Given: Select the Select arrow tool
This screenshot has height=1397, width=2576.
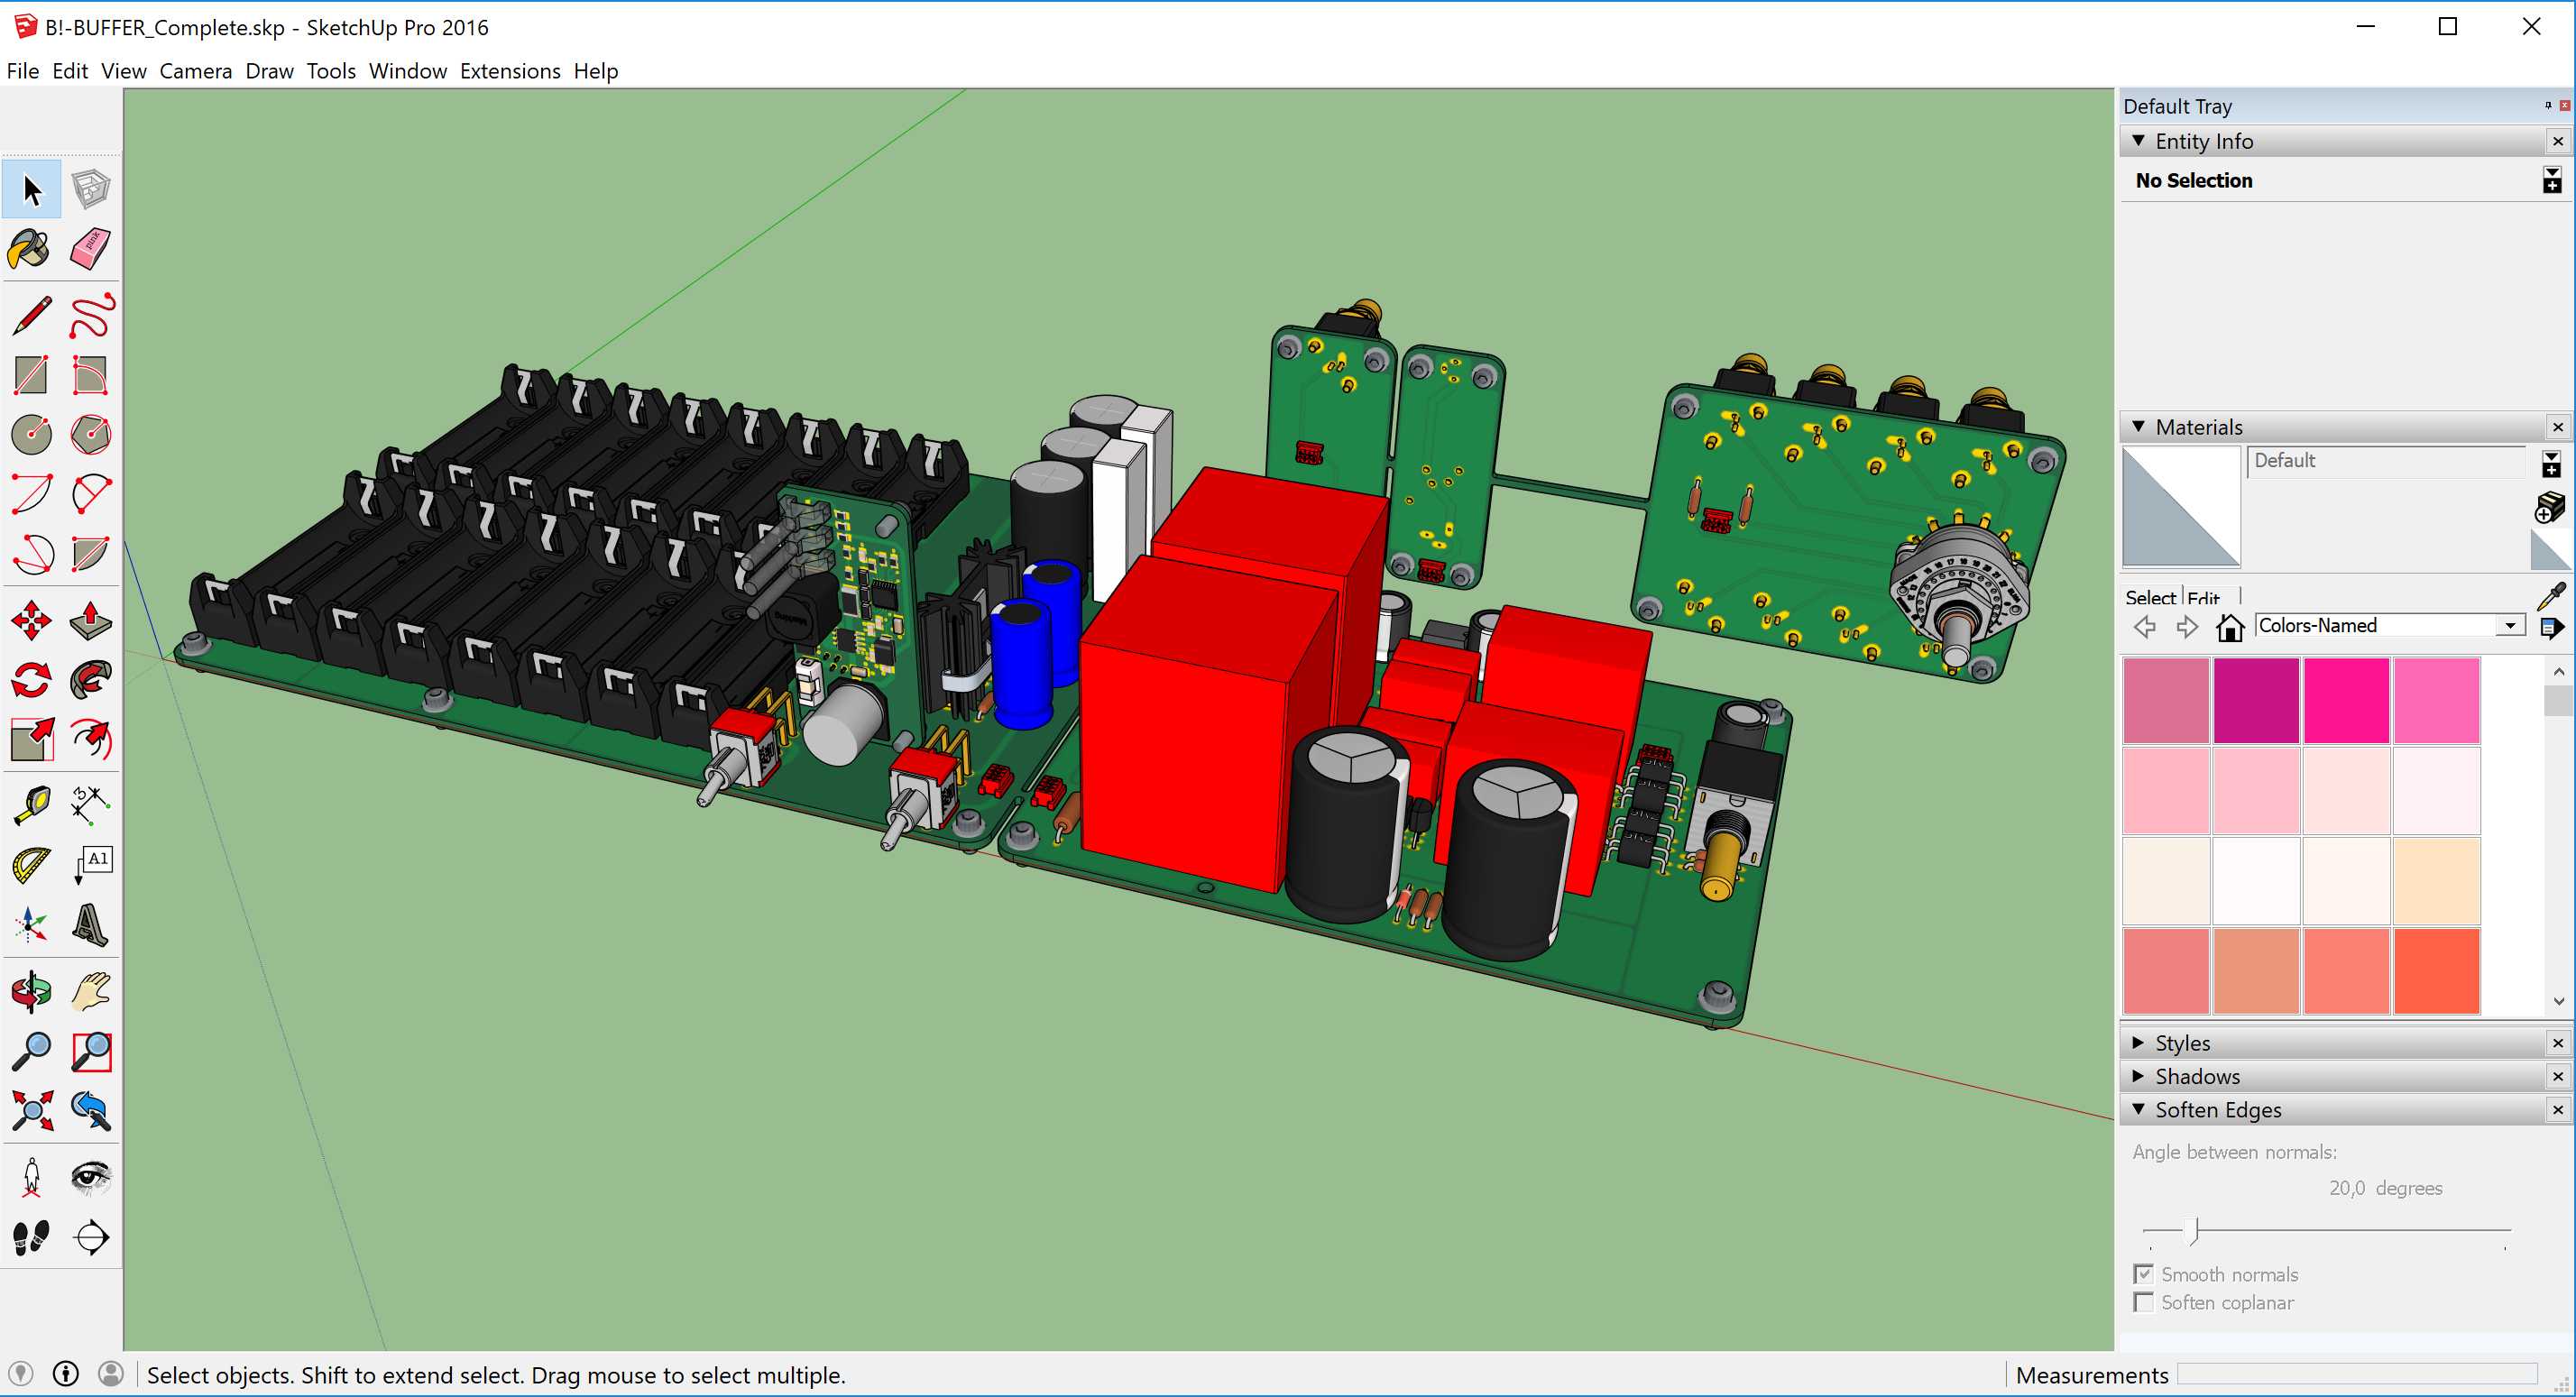Looking at the screenshot, I should pos(31,189).
